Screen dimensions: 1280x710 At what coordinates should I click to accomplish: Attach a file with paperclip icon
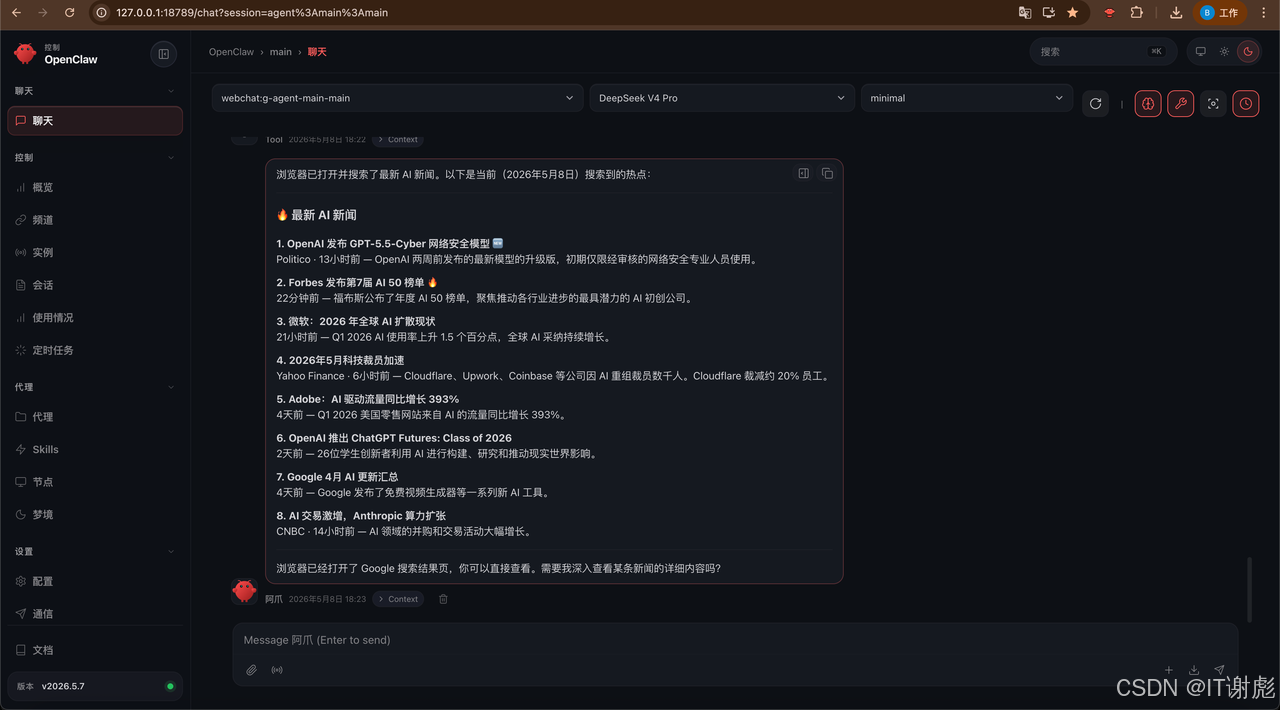[252, 670]
